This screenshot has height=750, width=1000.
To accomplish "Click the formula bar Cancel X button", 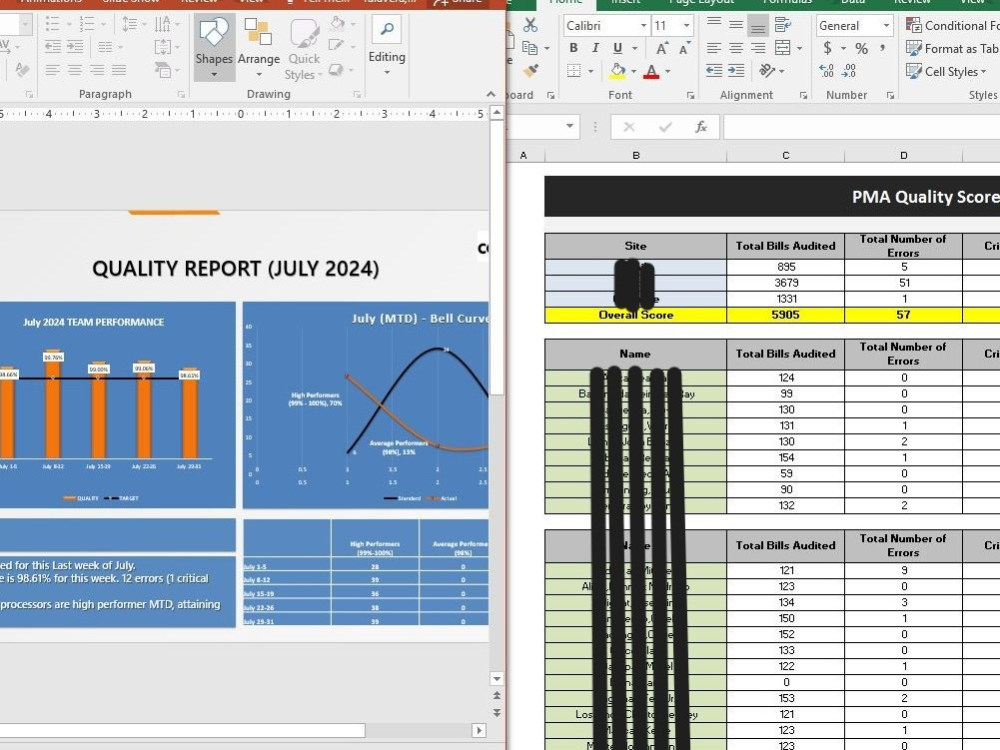I will click(629, 127).
